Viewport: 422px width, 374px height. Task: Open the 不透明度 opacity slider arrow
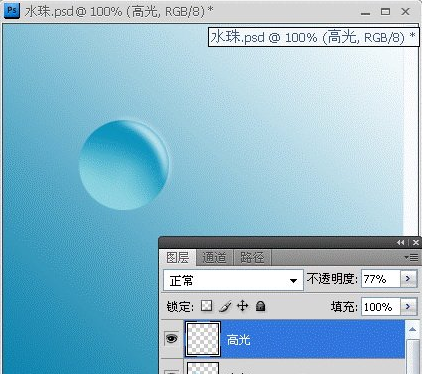[x=408, y=278]
